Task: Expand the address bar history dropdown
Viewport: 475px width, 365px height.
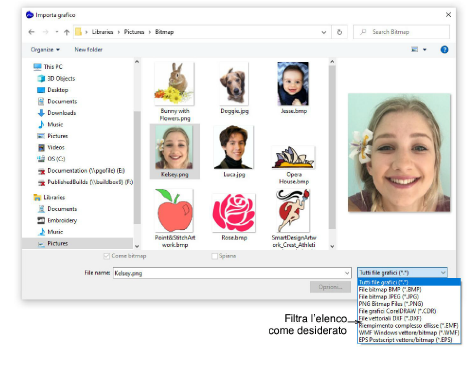Action: (324, 32)
